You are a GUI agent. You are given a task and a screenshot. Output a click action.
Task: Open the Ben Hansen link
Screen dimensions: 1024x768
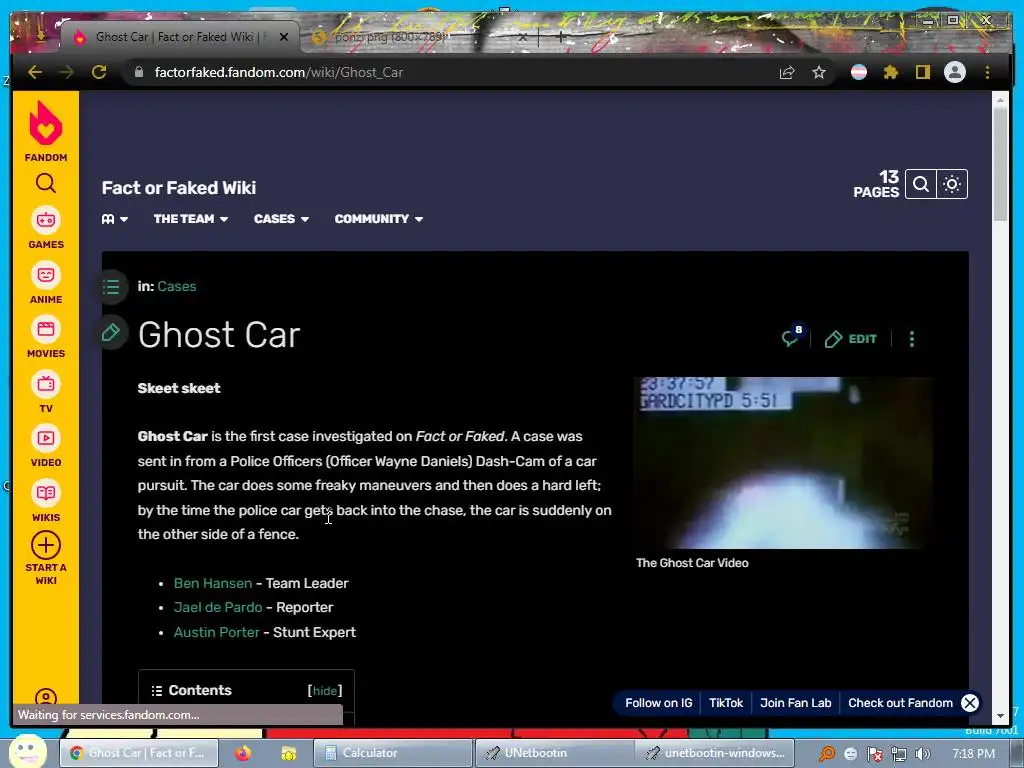[213, 583]
